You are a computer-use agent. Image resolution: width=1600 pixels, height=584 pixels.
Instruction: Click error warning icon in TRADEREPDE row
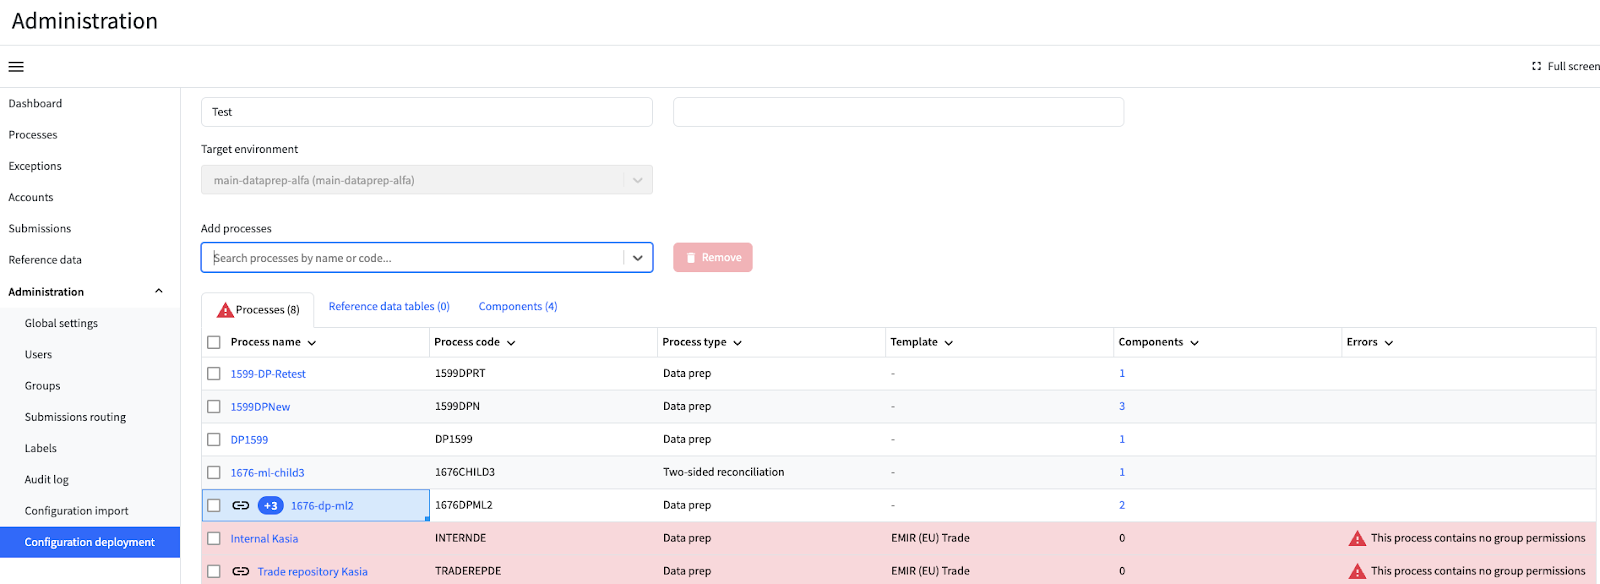(x=1357, y=572)
